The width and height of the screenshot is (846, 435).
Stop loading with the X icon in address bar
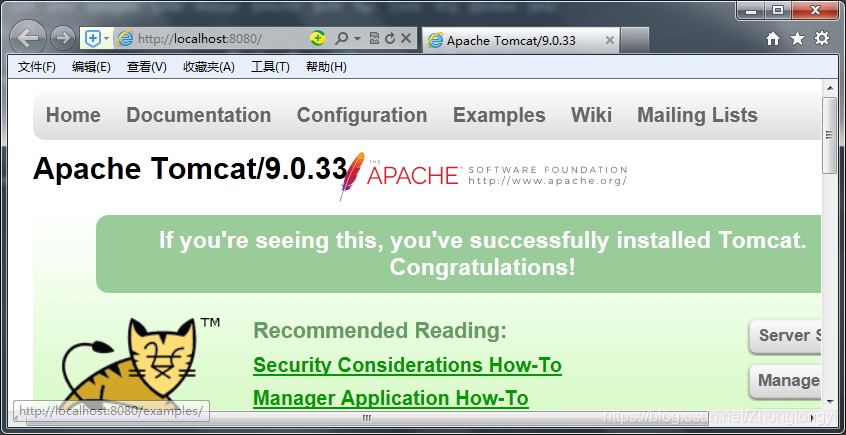point(406,38)
